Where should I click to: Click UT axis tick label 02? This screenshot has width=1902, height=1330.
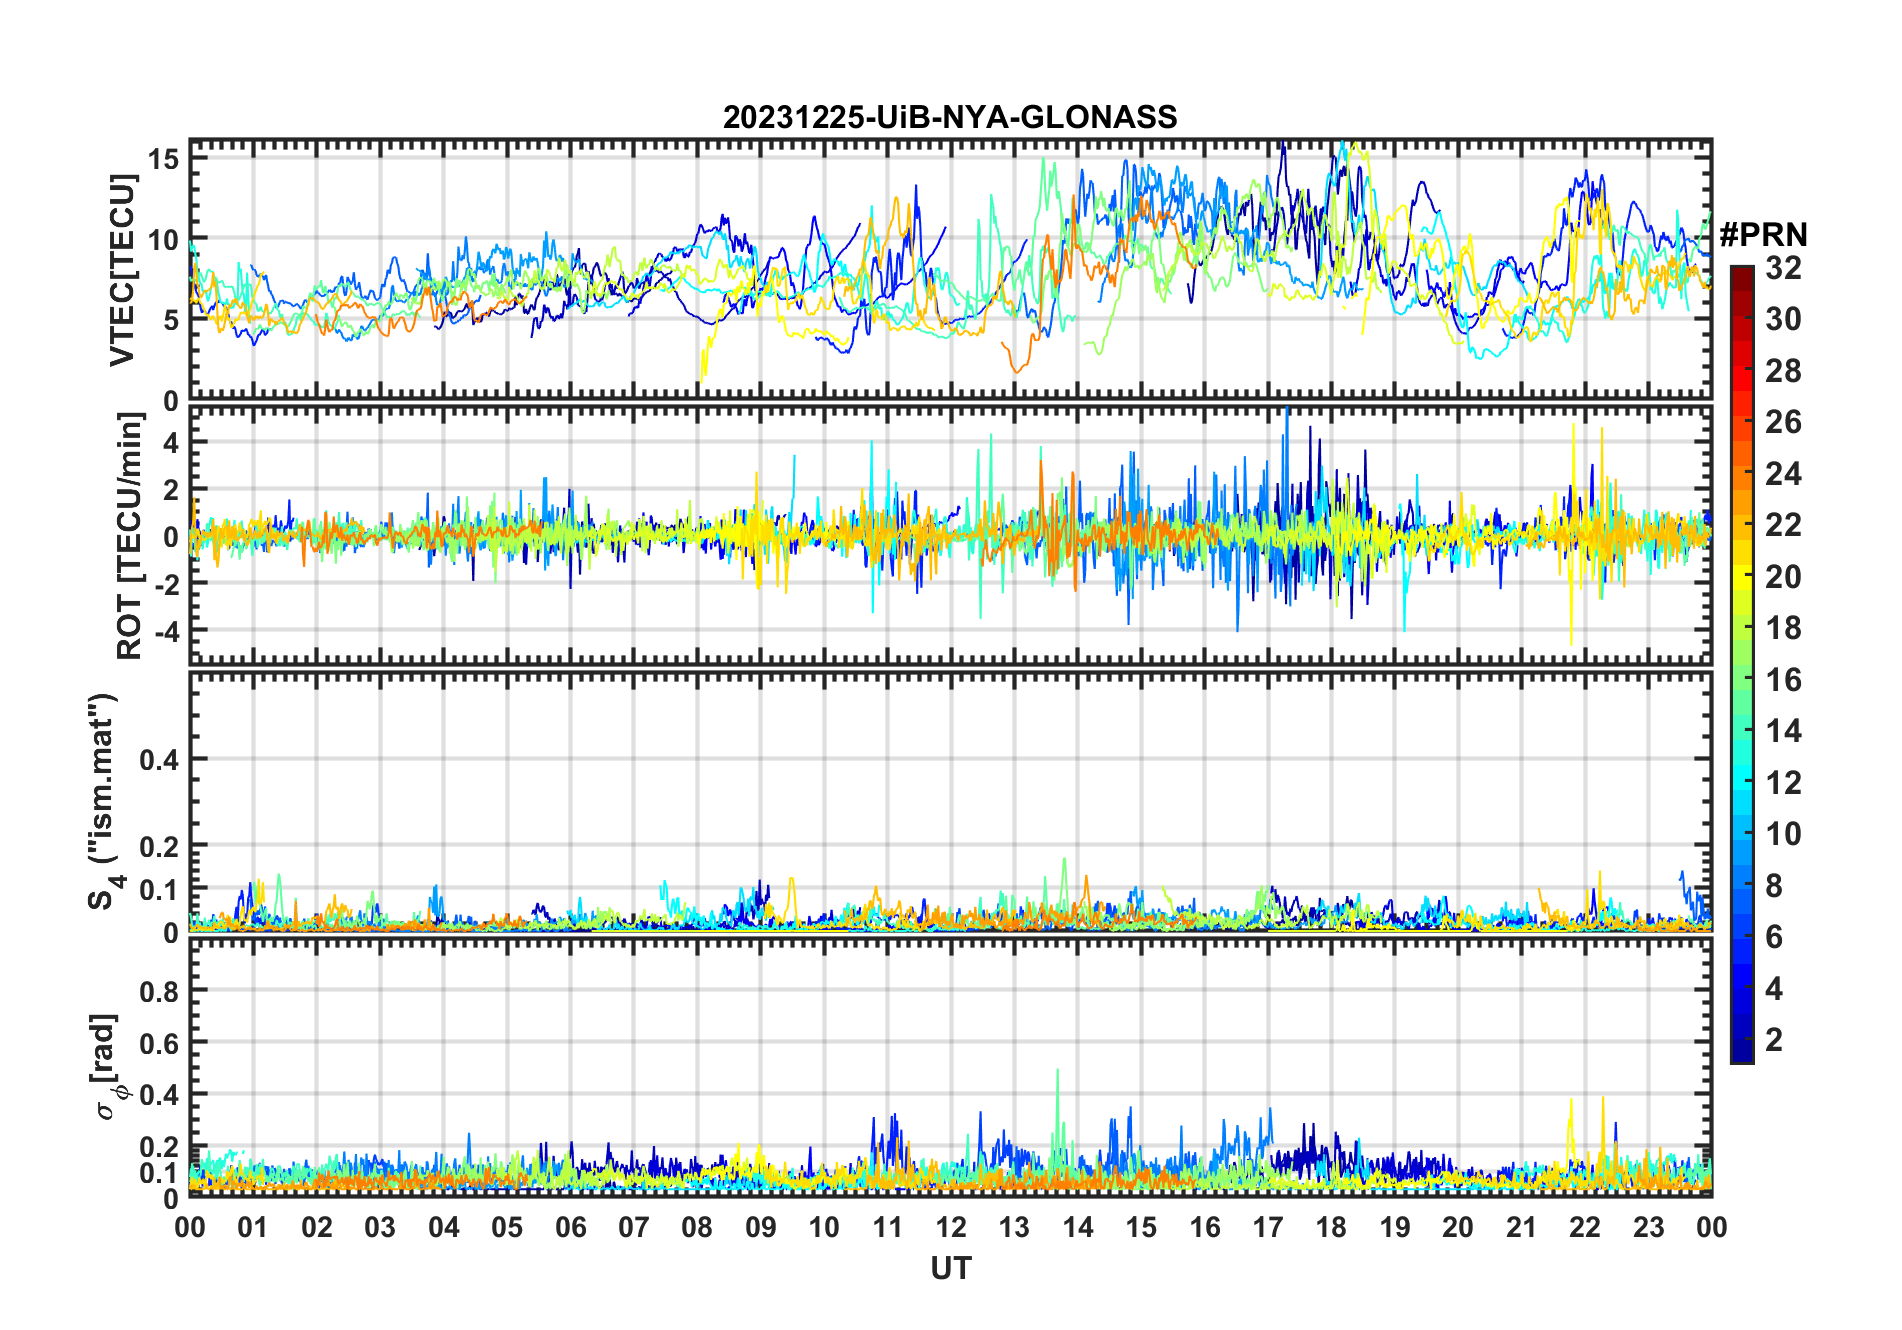pos(317,1228)
